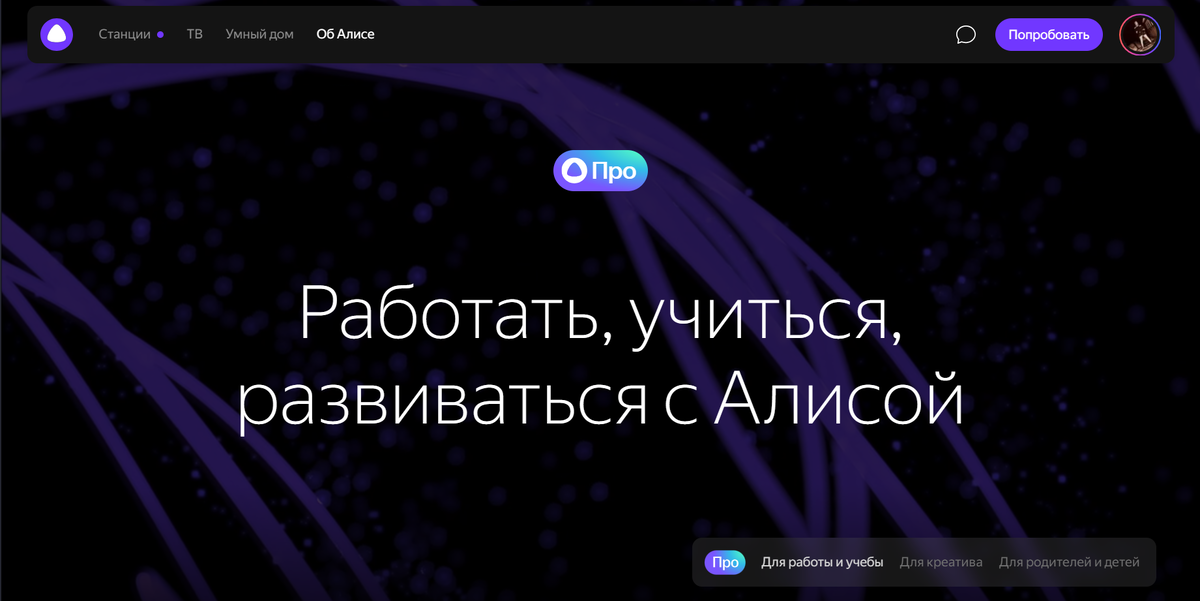Select the Про tab in bottom bar
Screen dimensions: 1200x601
point(725,562)
